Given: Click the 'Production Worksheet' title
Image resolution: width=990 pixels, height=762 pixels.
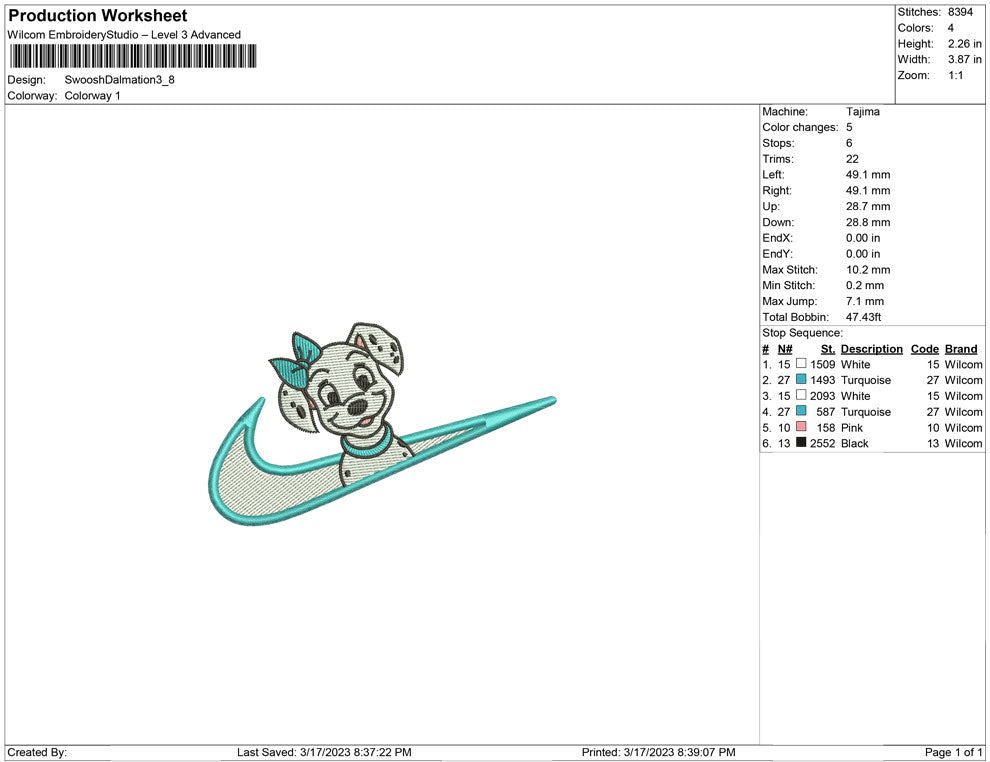Looking at the screenshot, I should [98, 16].
